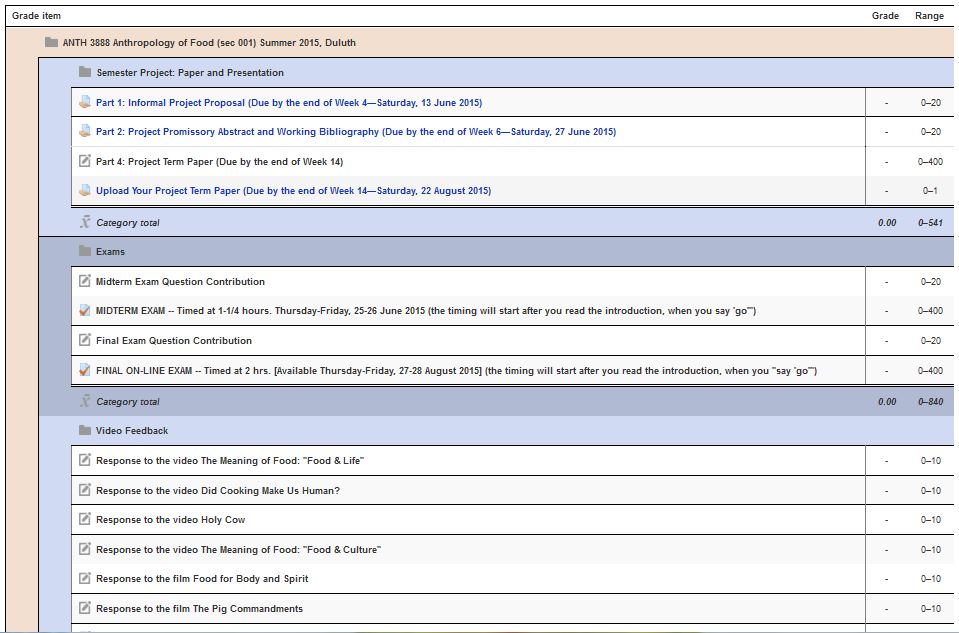Select the Exams category heading text

(x=110, y=252)
